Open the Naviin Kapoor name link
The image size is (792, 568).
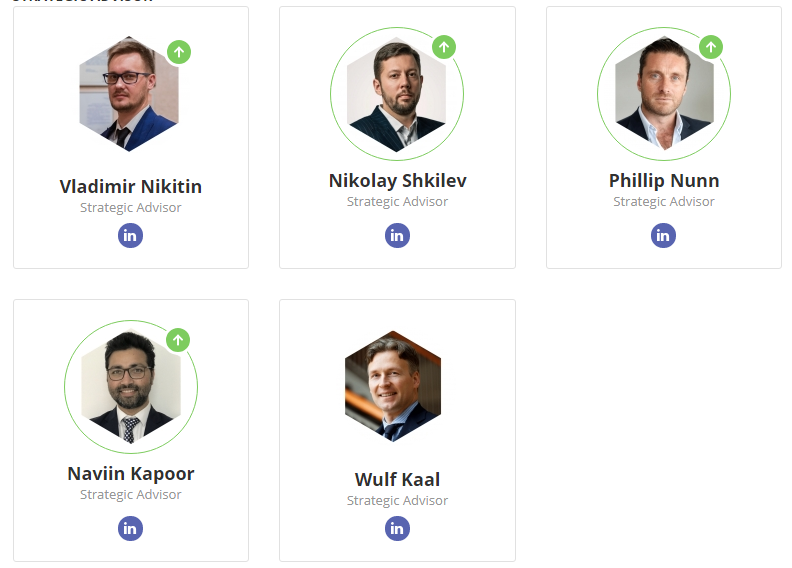coord(131,474)
